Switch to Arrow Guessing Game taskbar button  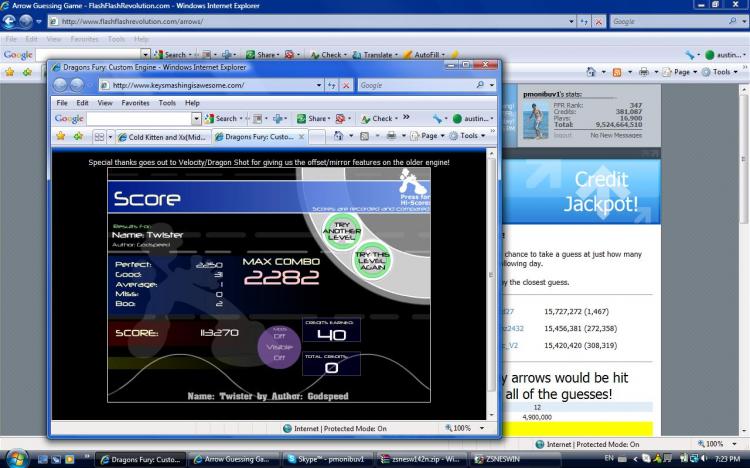(232, 459)
